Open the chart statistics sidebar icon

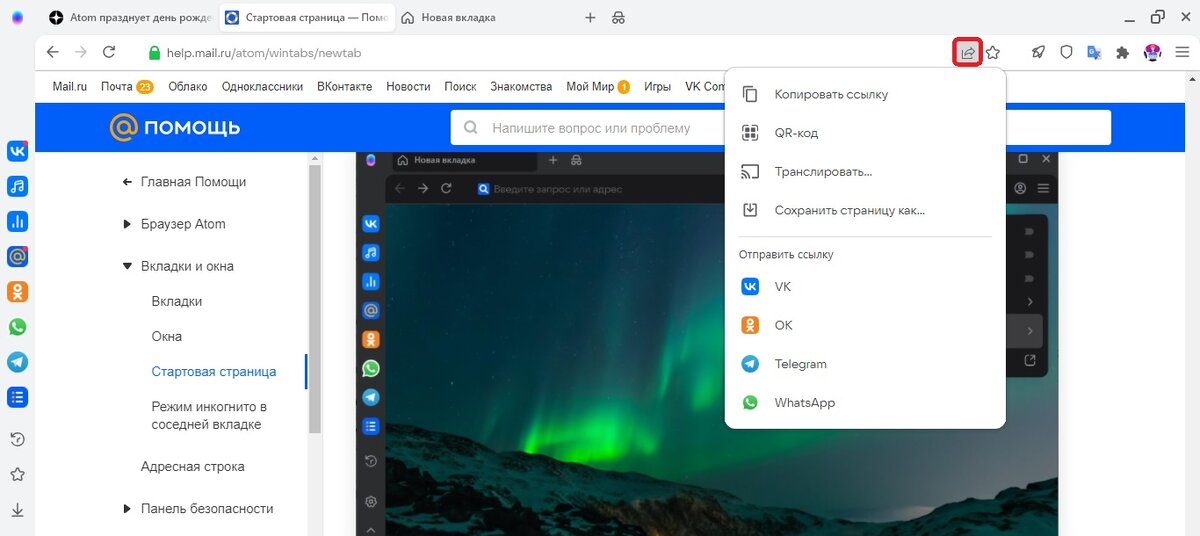click(x=17, y=221)
